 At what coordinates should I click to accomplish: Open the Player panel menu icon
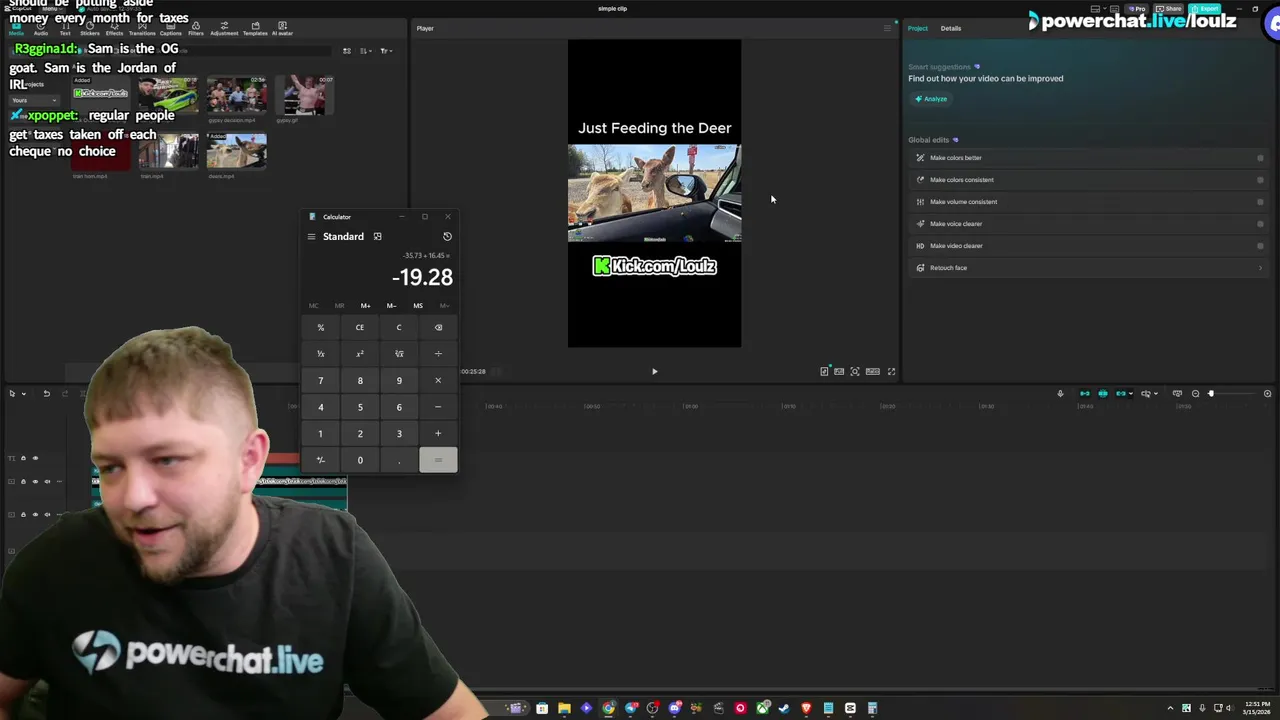pyautogui.click(x=887, y=28)
